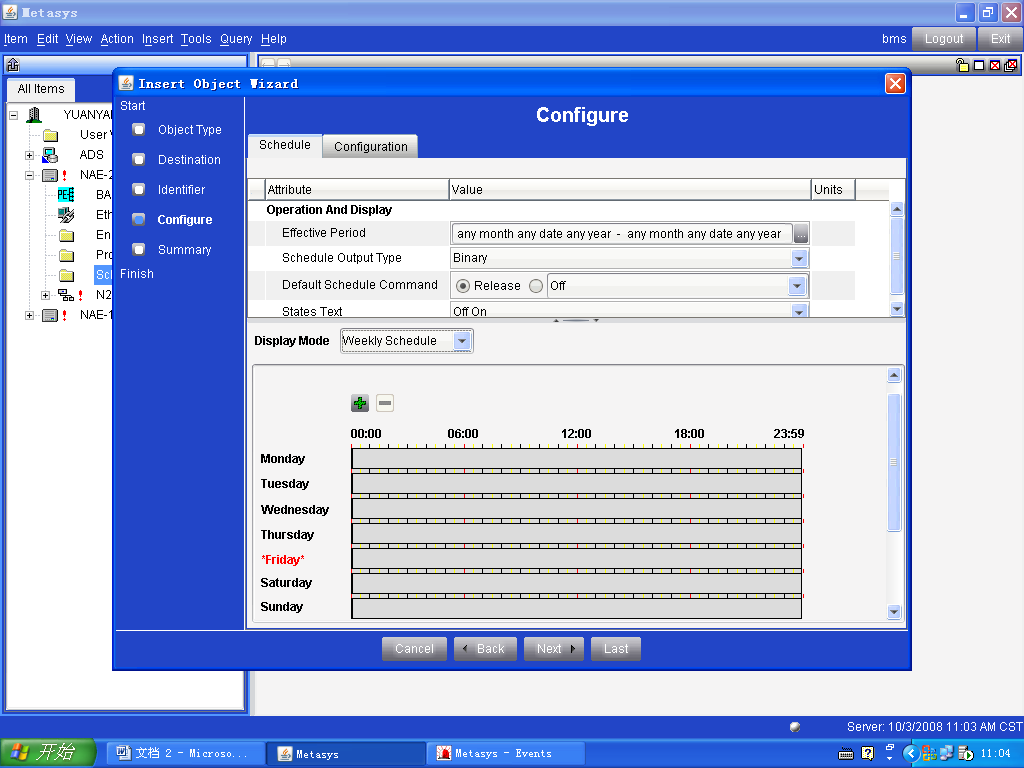Select the Release radio button
Viewport: 1024px width, 768px height.
click(463, 286)
